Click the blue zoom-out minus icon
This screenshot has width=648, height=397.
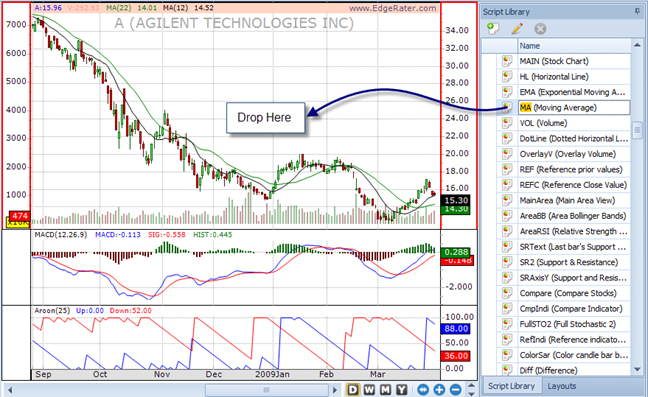[455, 390]
